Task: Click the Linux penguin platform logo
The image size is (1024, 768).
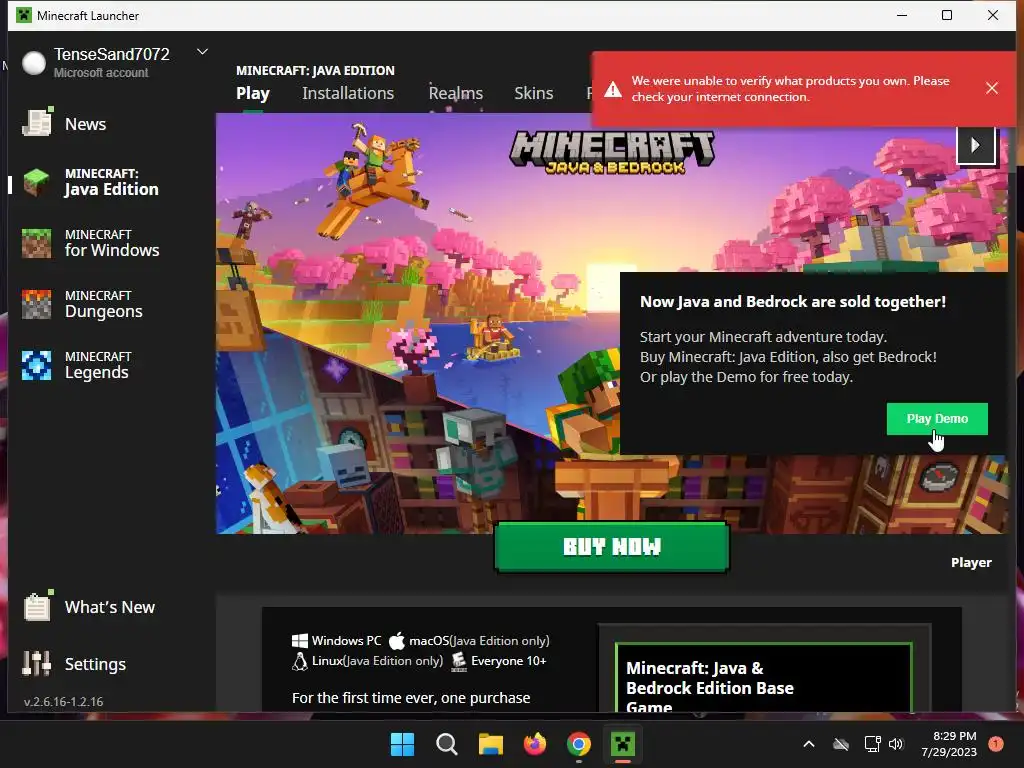Action: point(300,661)
